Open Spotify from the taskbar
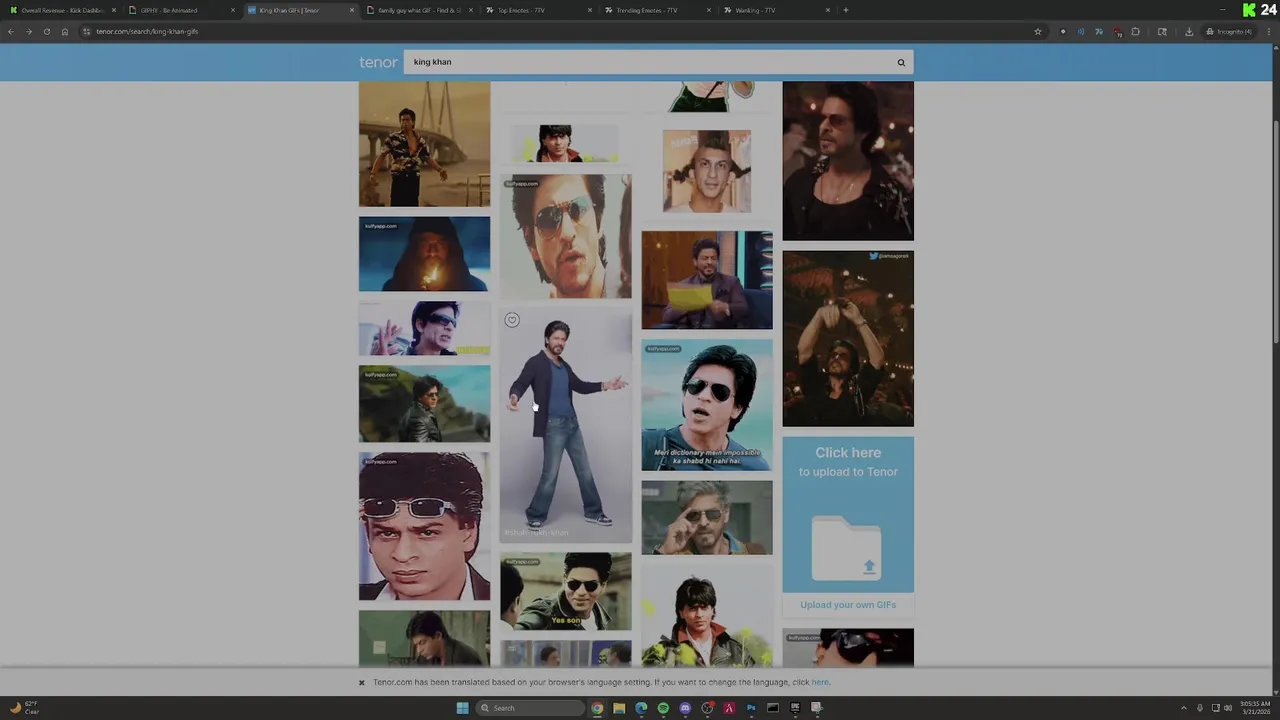1280x720 pixels. click(663, 708)
